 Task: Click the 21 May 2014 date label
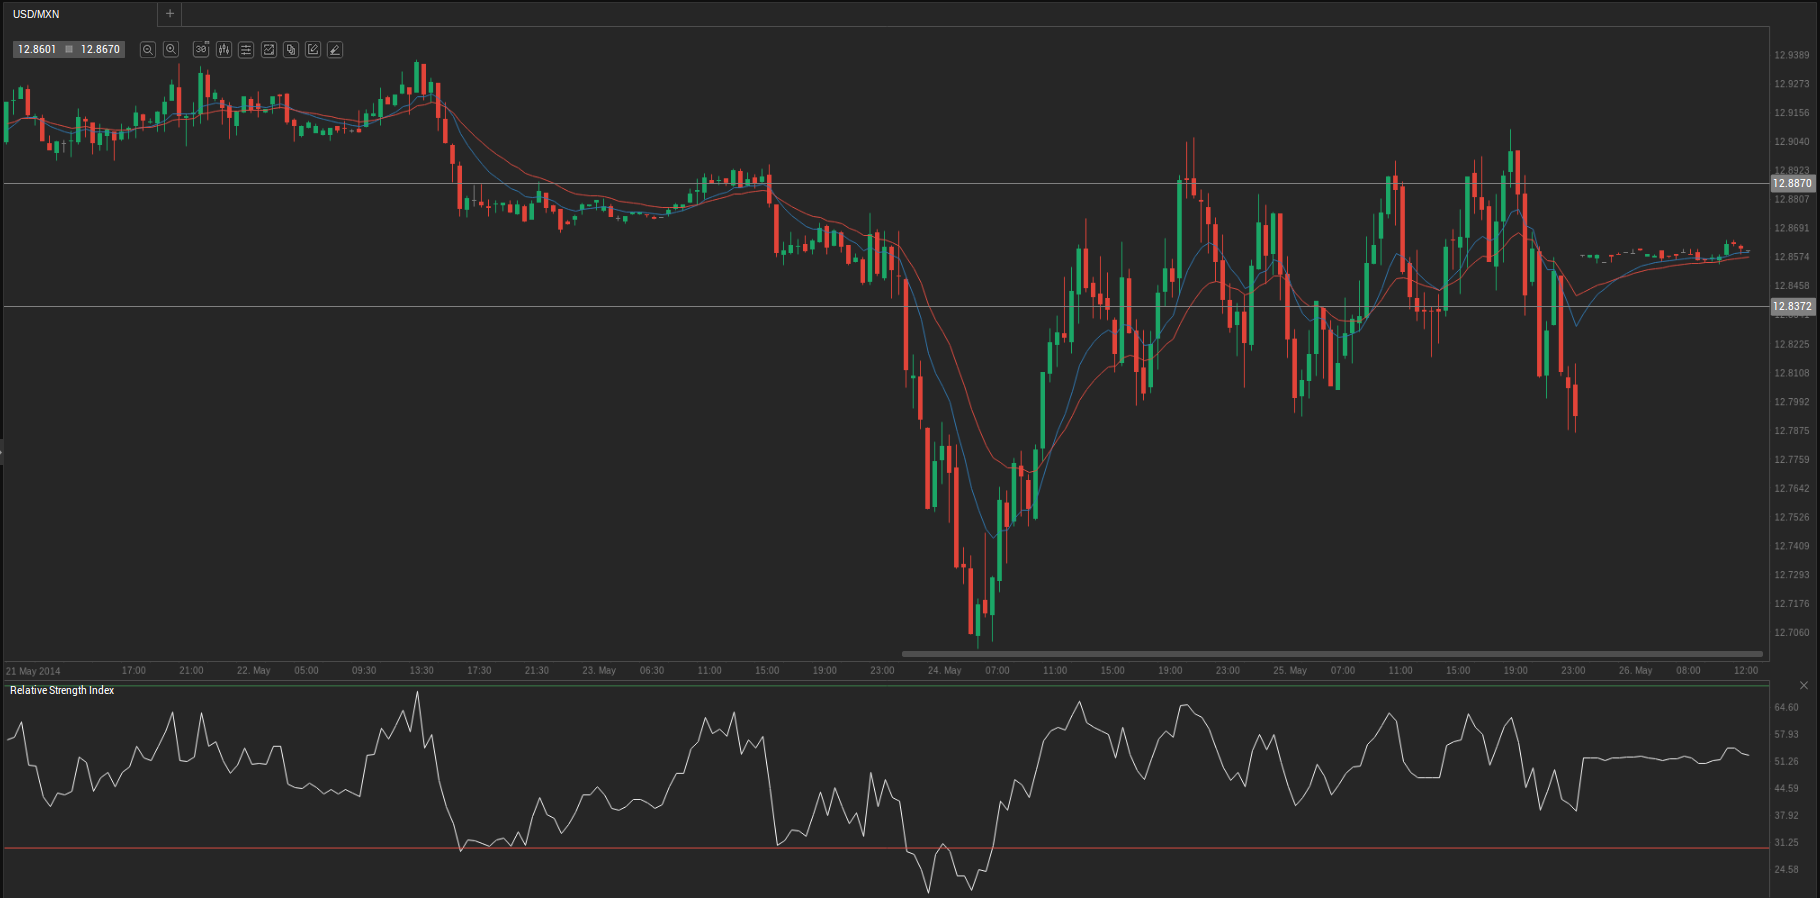pyautogui.click(x=33, y=671)
